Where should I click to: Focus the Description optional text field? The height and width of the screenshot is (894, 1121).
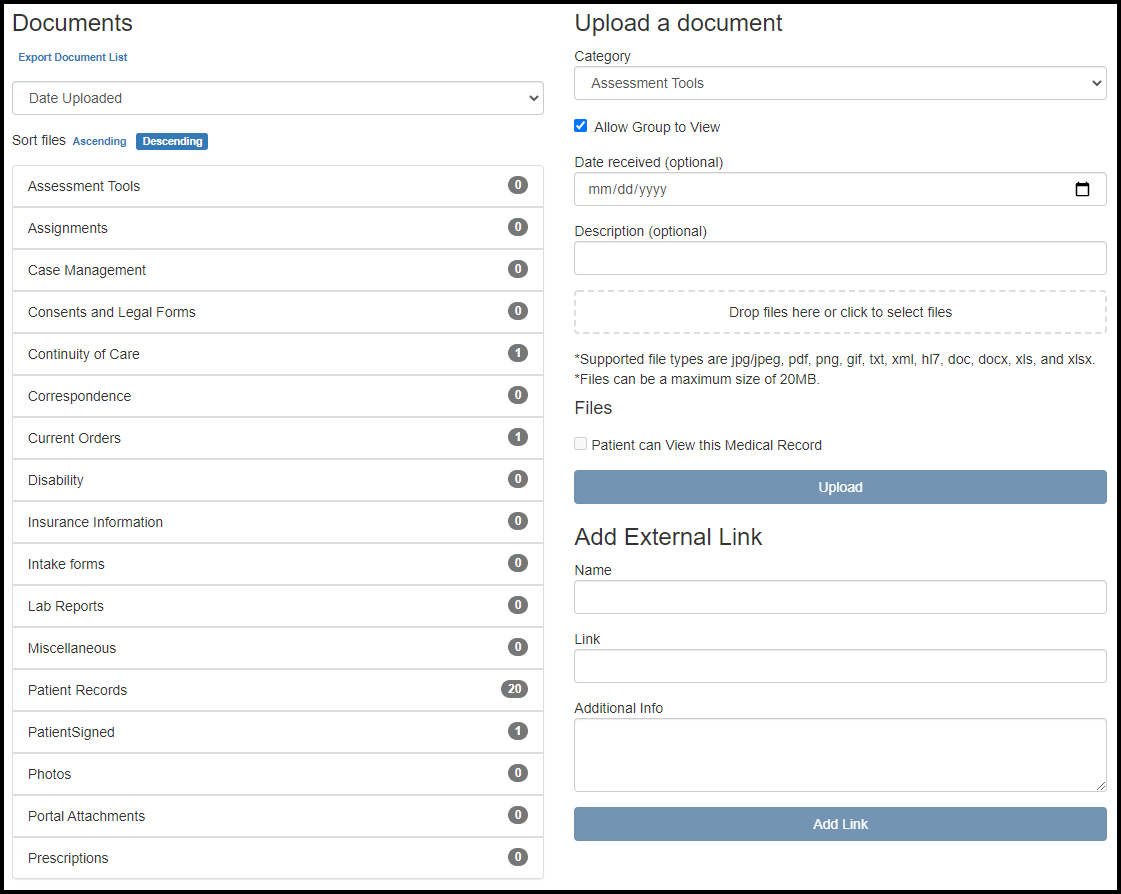[x=840, y=258]
